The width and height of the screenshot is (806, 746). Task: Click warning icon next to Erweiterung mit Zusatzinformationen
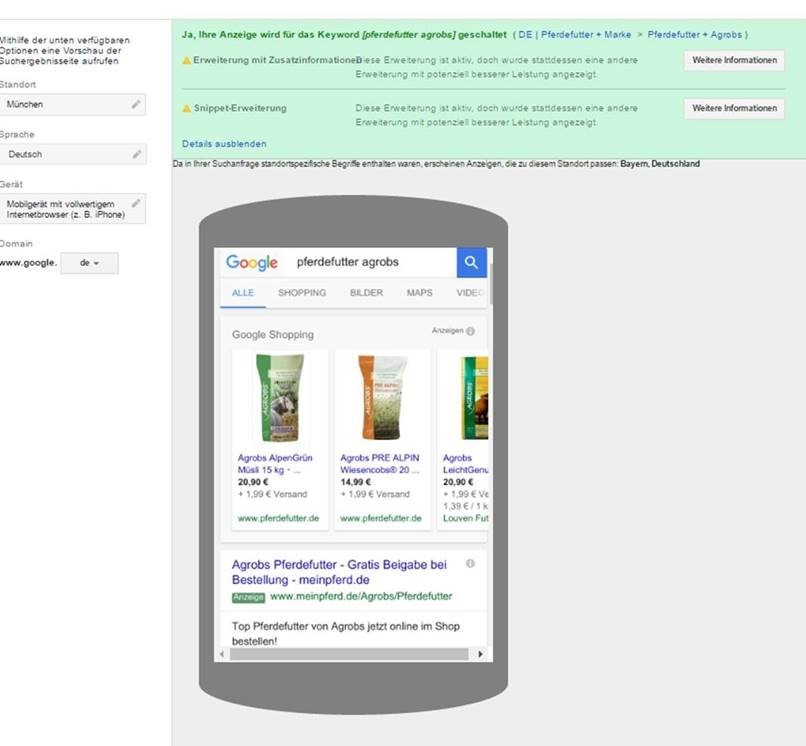(x=187, y=60)
